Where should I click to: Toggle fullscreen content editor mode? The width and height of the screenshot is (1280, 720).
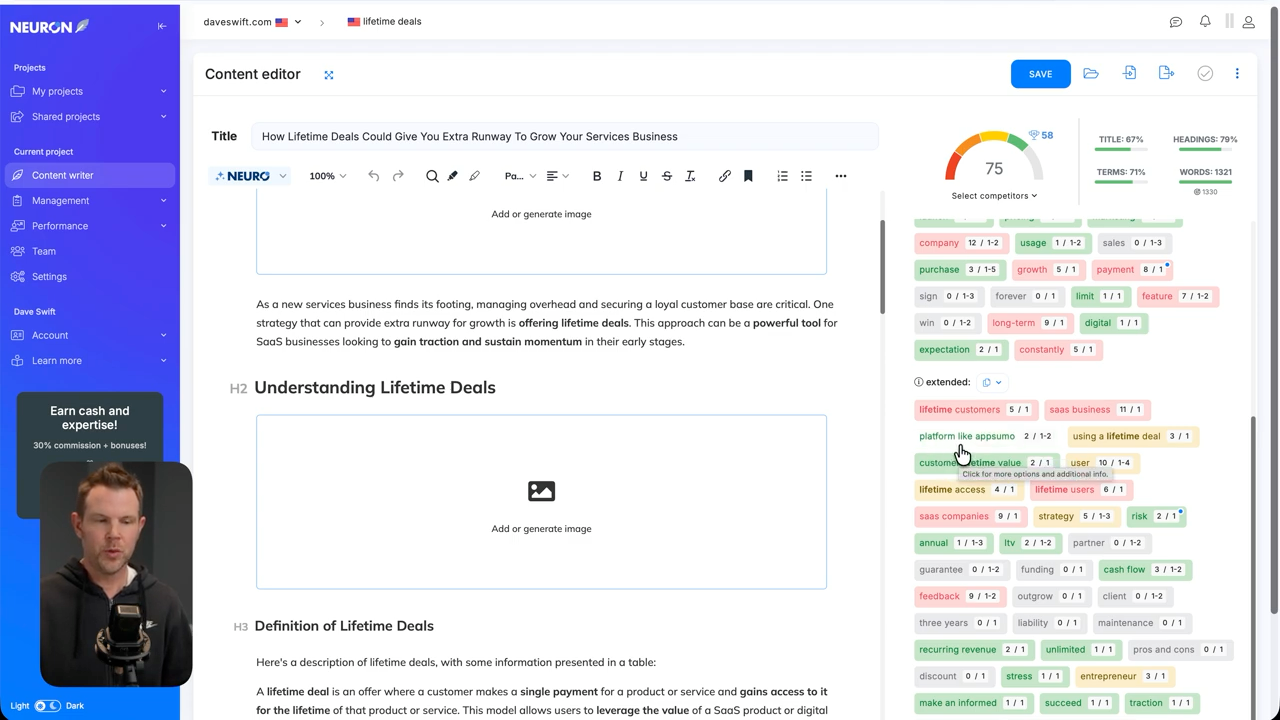(x=329, y=75)
